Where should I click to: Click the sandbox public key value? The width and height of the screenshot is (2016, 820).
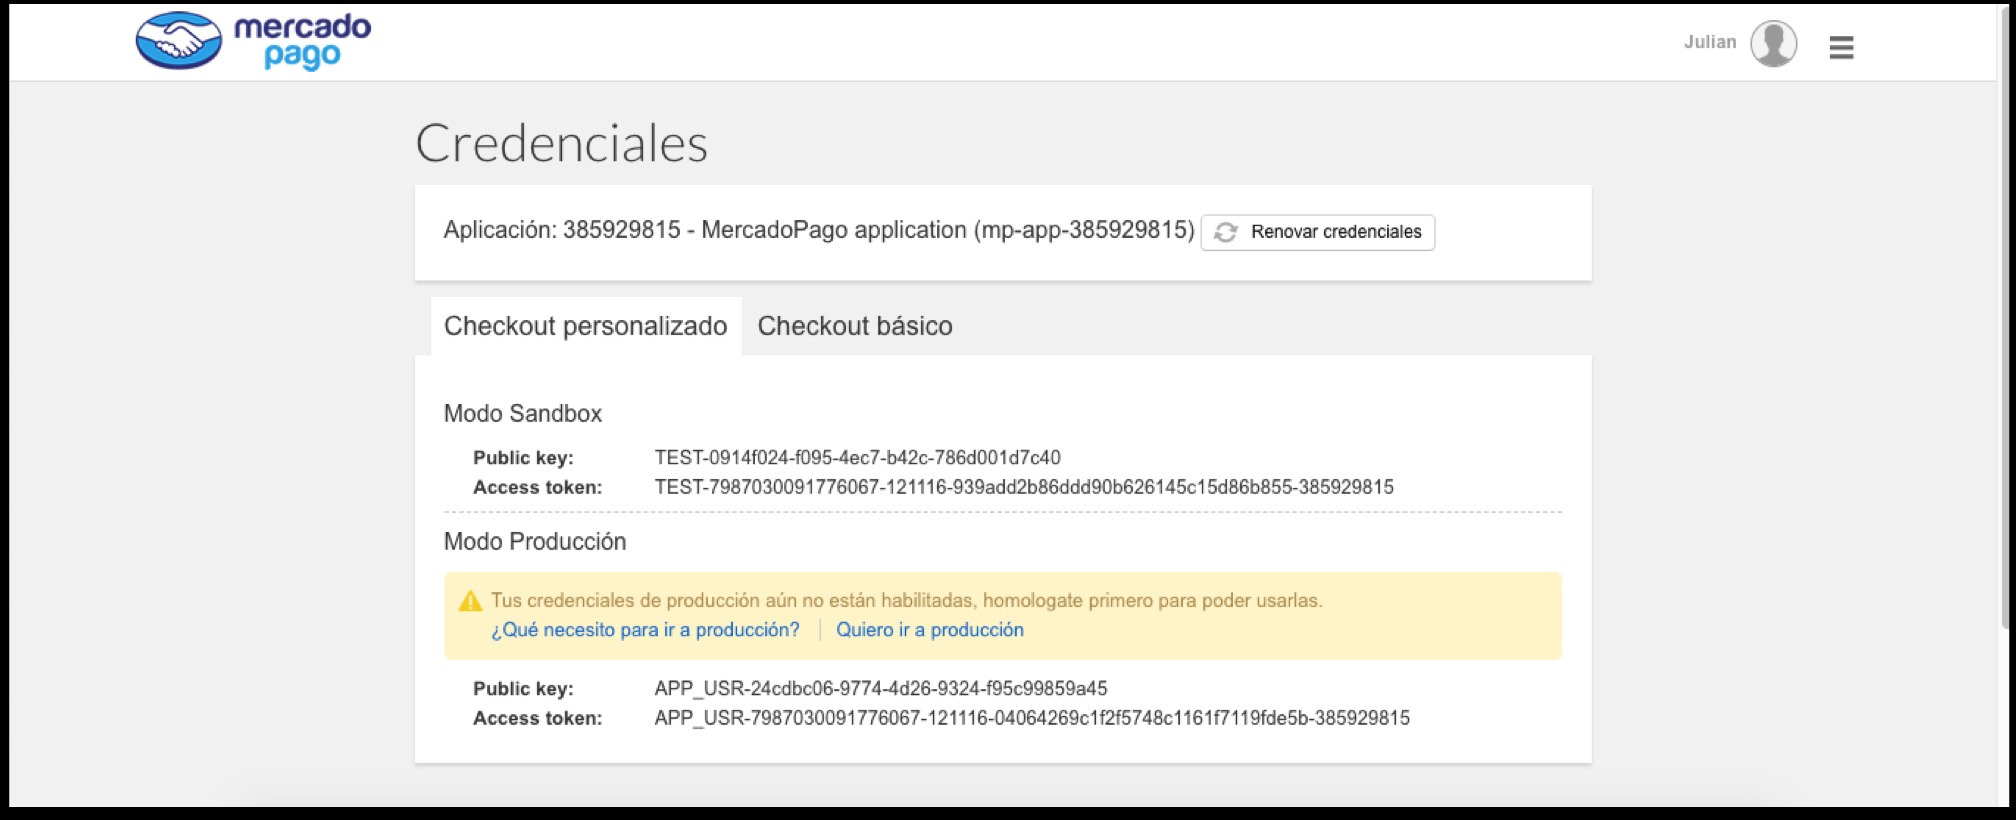857,458
